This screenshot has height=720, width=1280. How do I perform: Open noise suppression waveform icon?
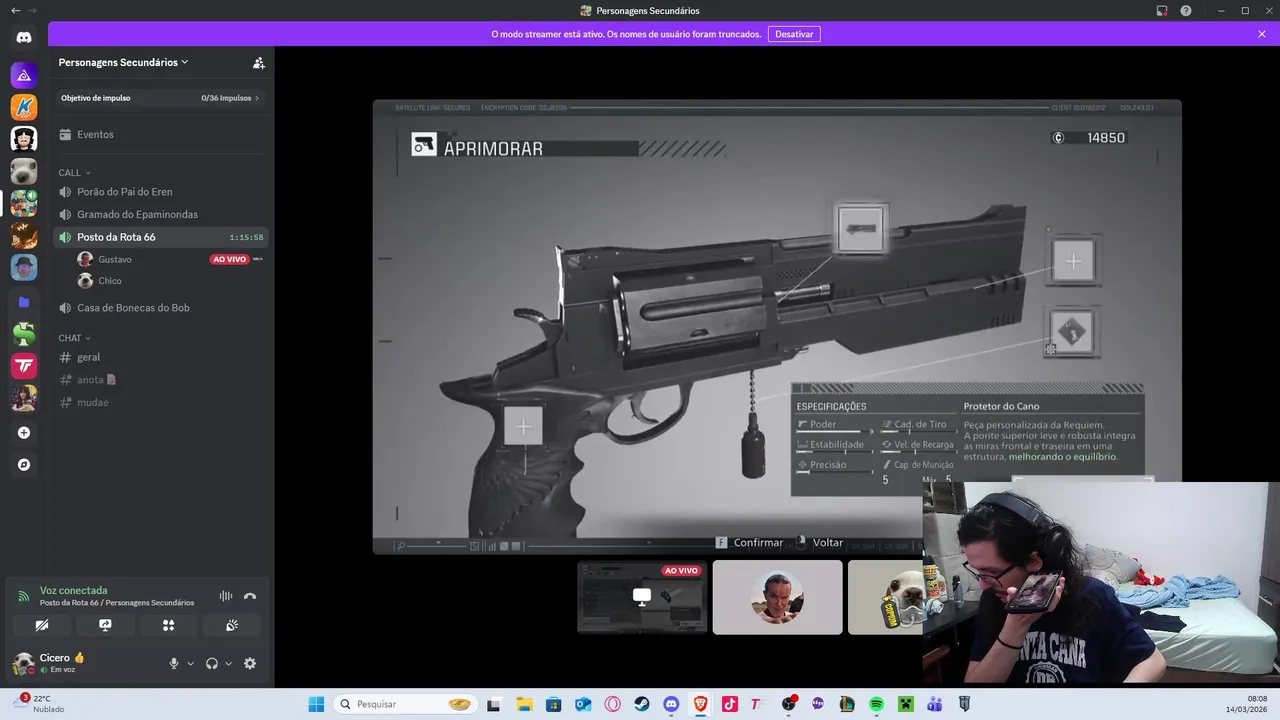point(226,596)
